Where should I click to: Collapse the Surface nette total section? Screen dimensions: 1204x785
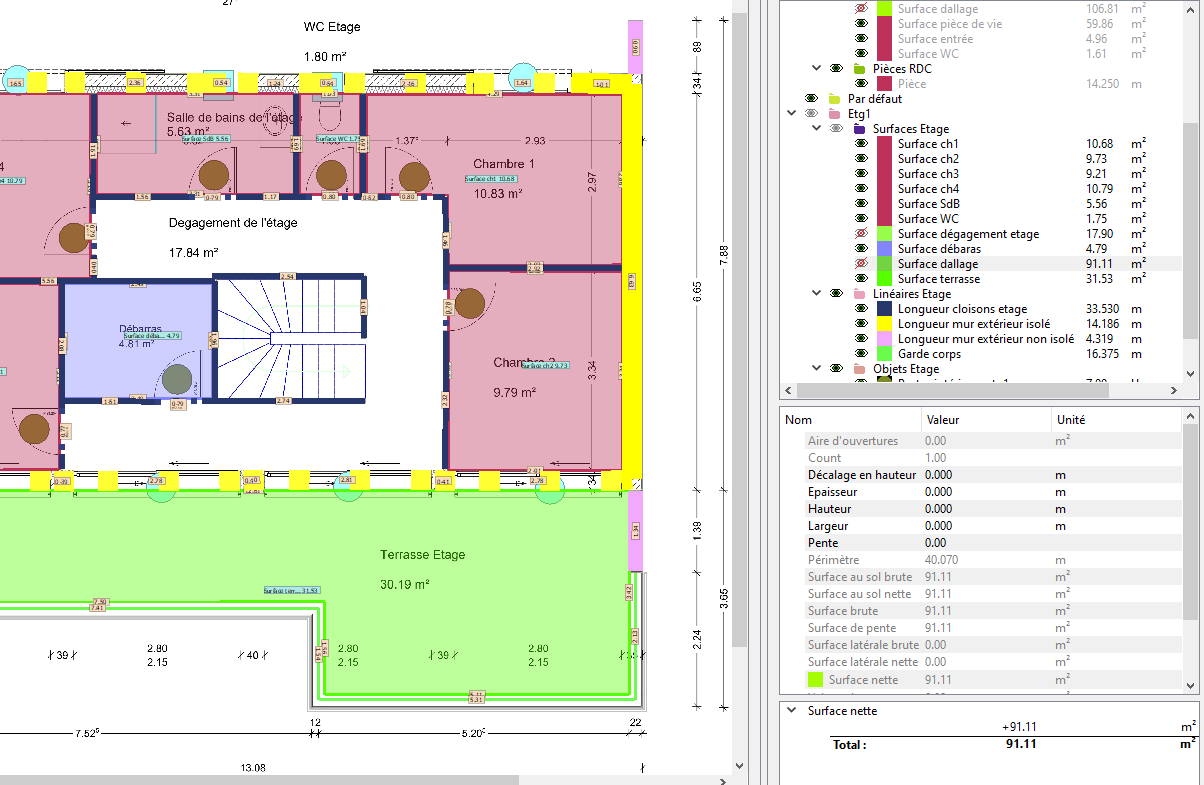[791, 711]
